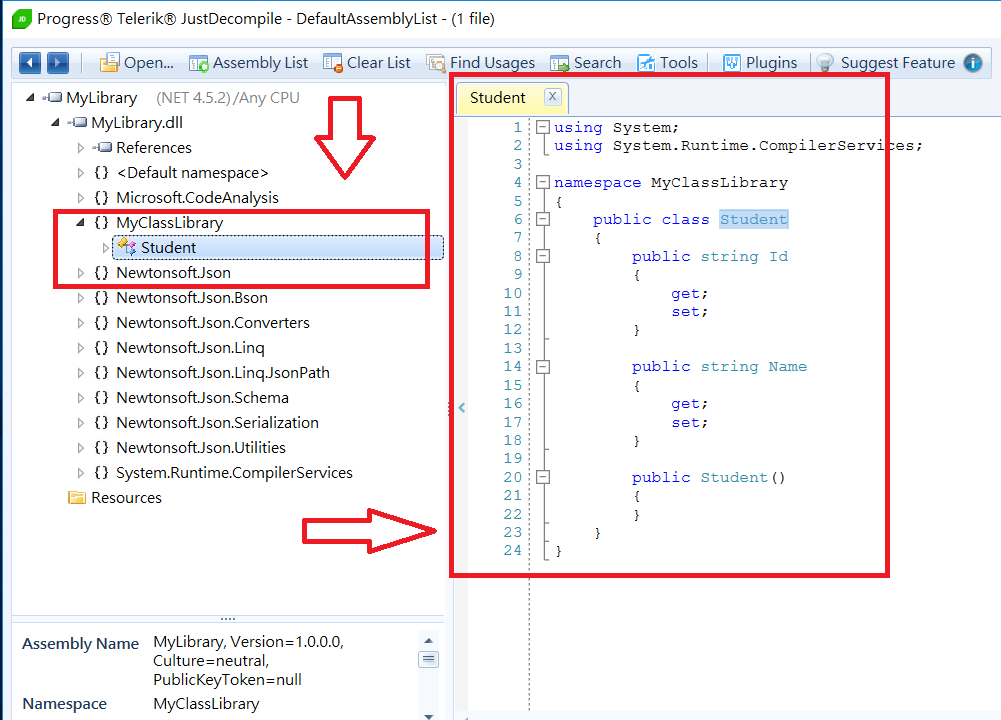The height and width of the screenshot is (720, 1001).
Task: Open the Assembly List
Action: point(248,63)
